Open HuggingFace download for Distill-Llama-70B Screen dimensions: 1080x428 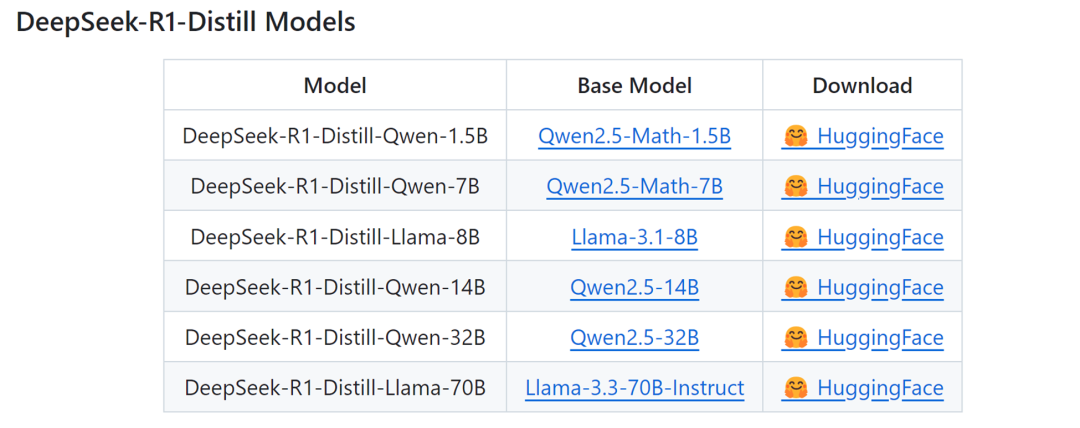click(x=879, y=388)
